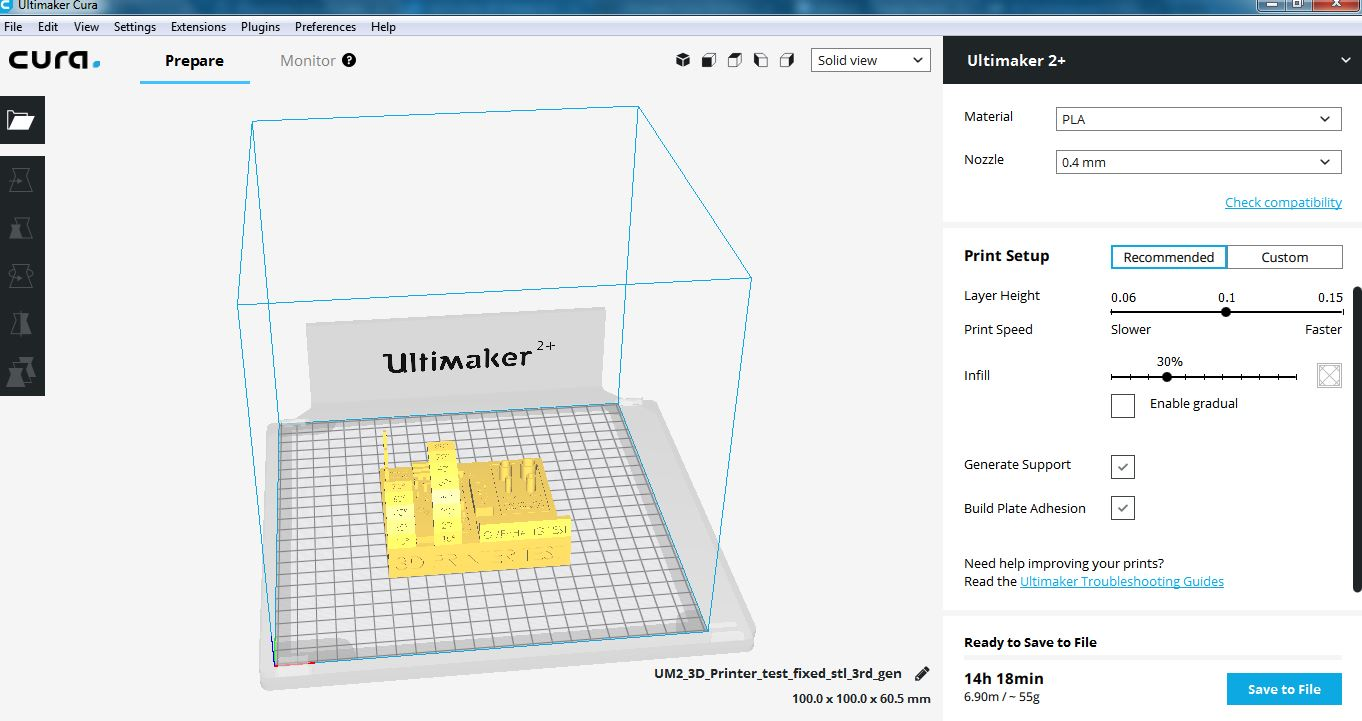Switch camera to left side view icon
Image resolution: width=1362 pixels, height=721 pixels.
[761, 60]
